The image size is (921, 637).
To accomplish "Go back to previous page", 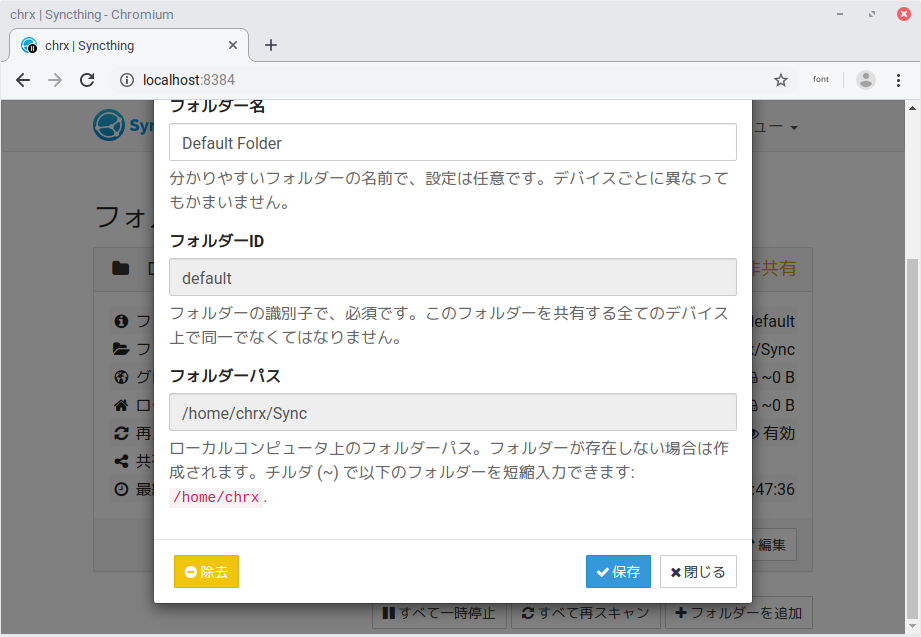I will [23, 80].
